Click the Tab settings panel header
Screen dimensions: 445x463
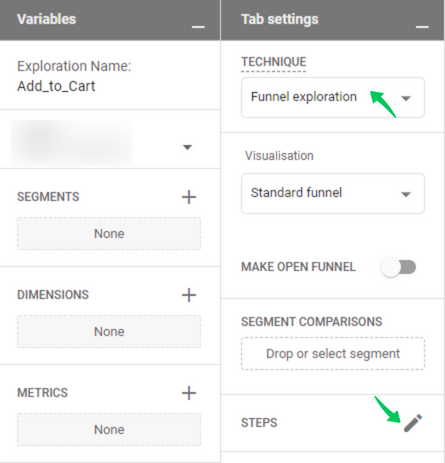[x=333, y=20]
